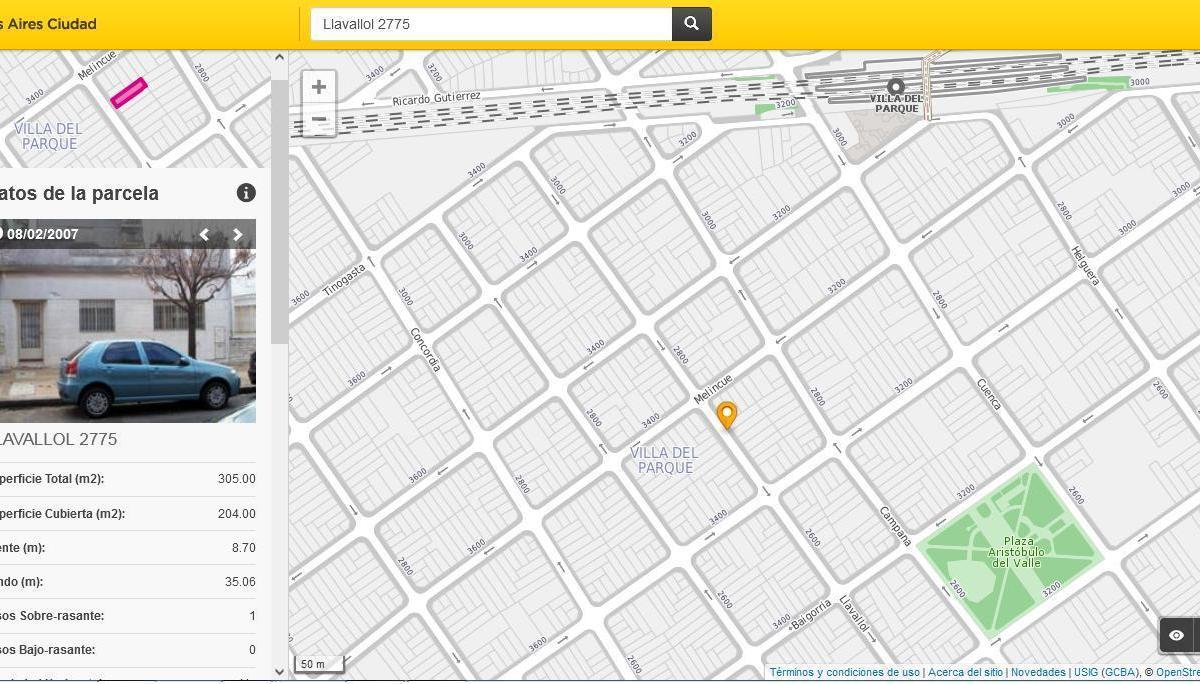Viewport: 1200px width, 684px height.
Task: Click the Tinogasta street label
Action: pos(344,280)
